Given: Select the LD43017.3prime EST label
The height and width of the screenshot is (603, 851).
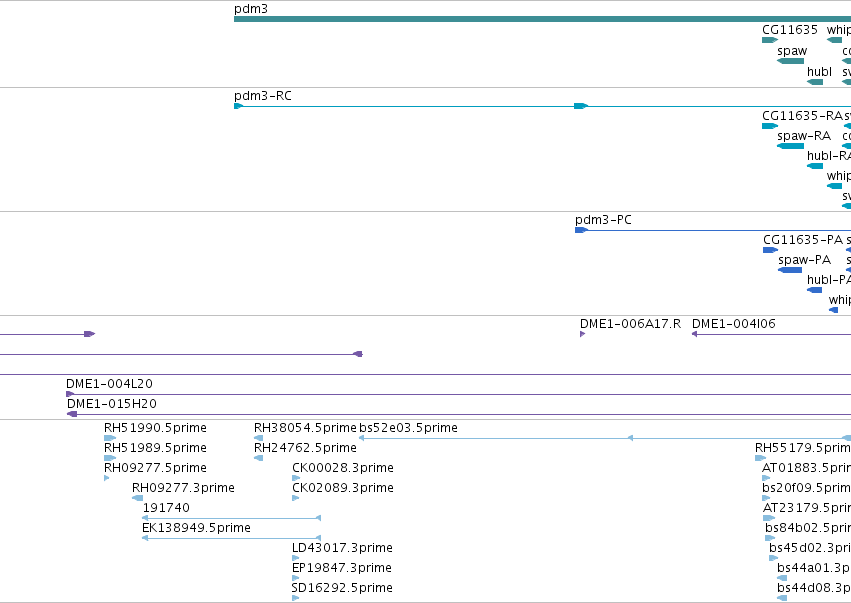Looking at the screenshot, I should (342, 548).
